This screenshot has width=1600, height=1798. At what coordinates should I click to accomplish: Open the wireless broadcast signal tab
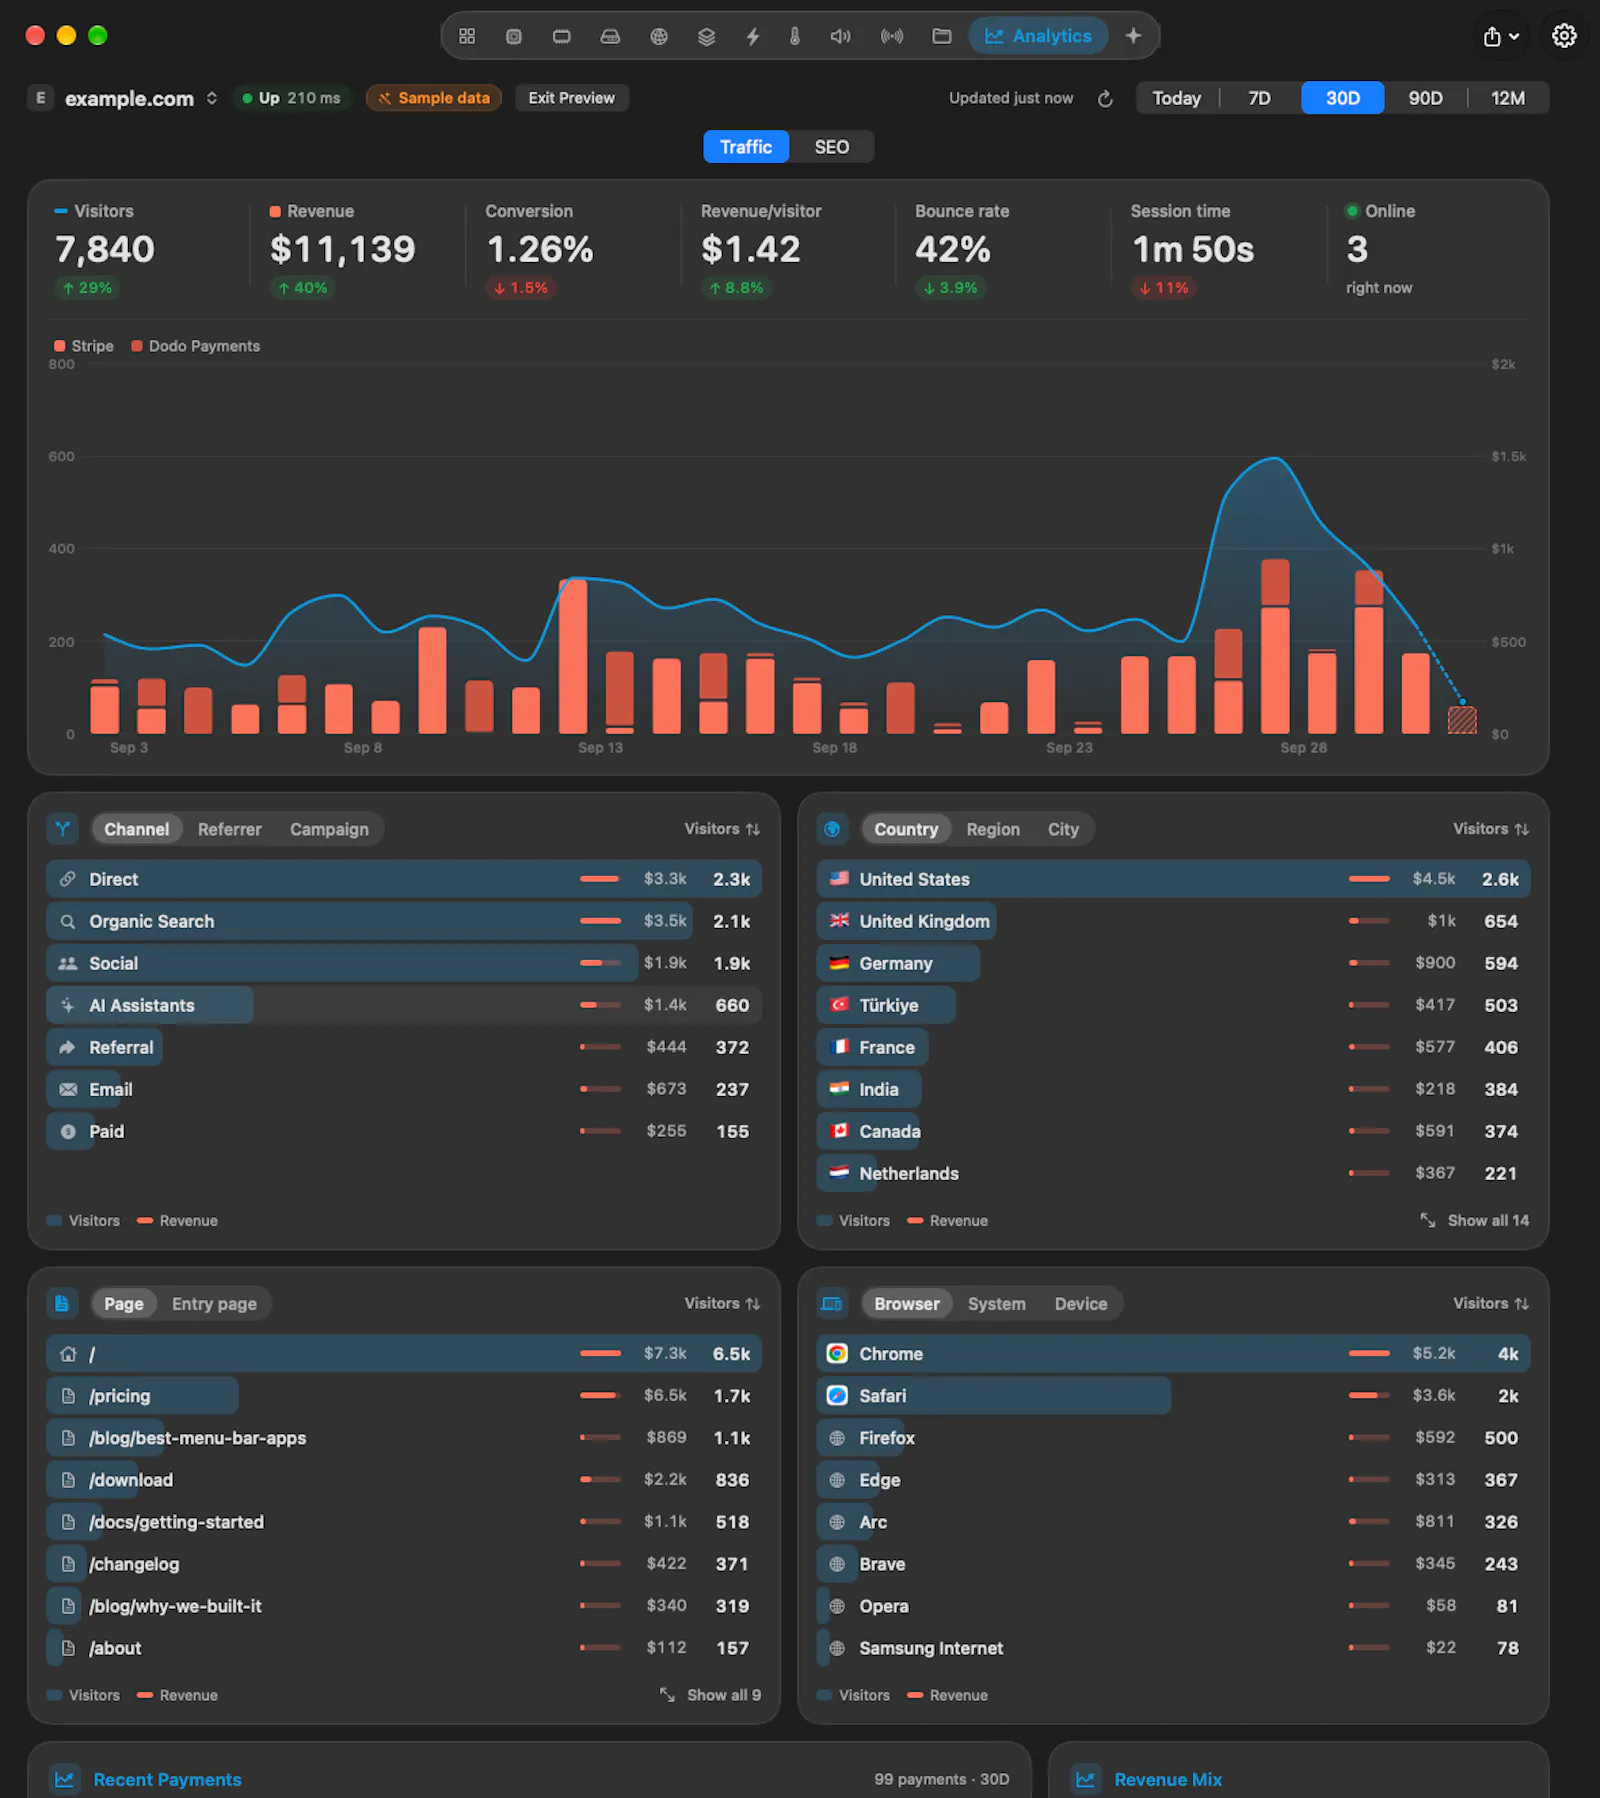pyautogui.click(x=892, y=36)
